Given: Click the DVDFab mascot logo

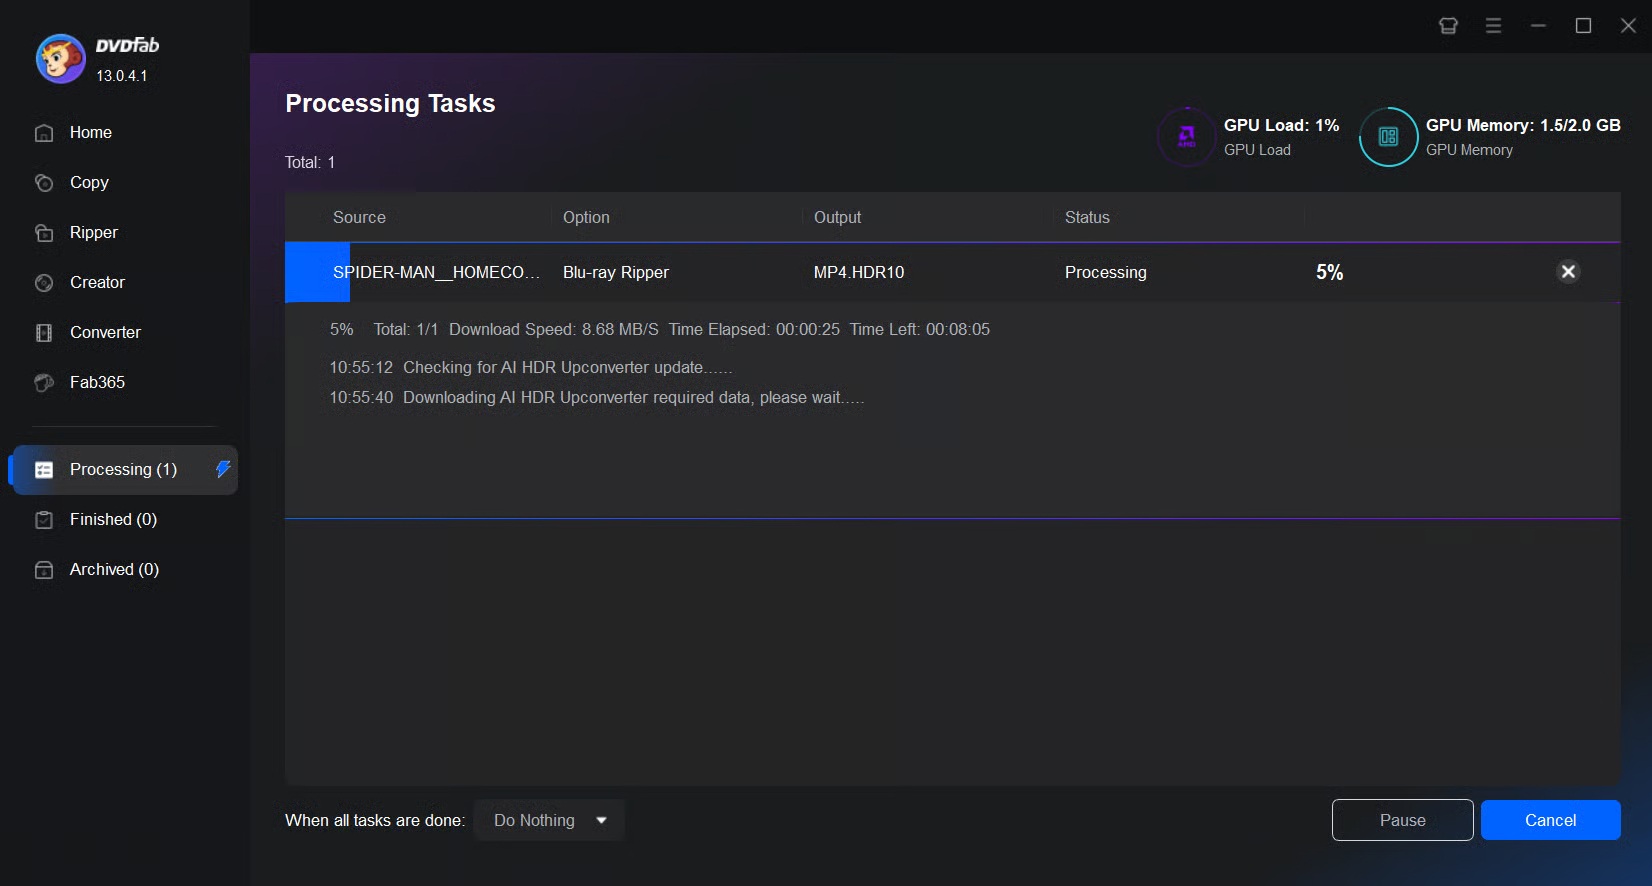Looking at the screenshot, I should (x=60, y=59).
